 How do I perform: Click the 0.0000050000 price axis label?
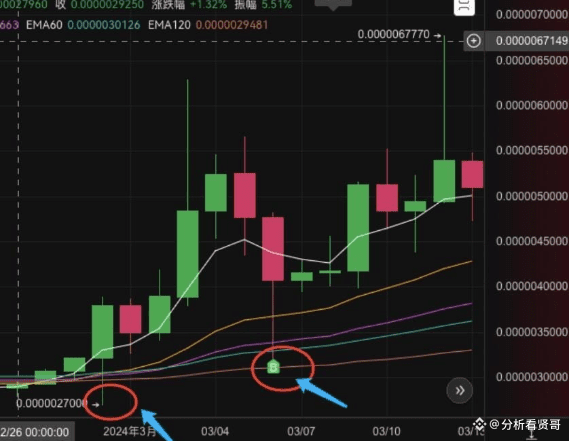(x=531, y=196)
